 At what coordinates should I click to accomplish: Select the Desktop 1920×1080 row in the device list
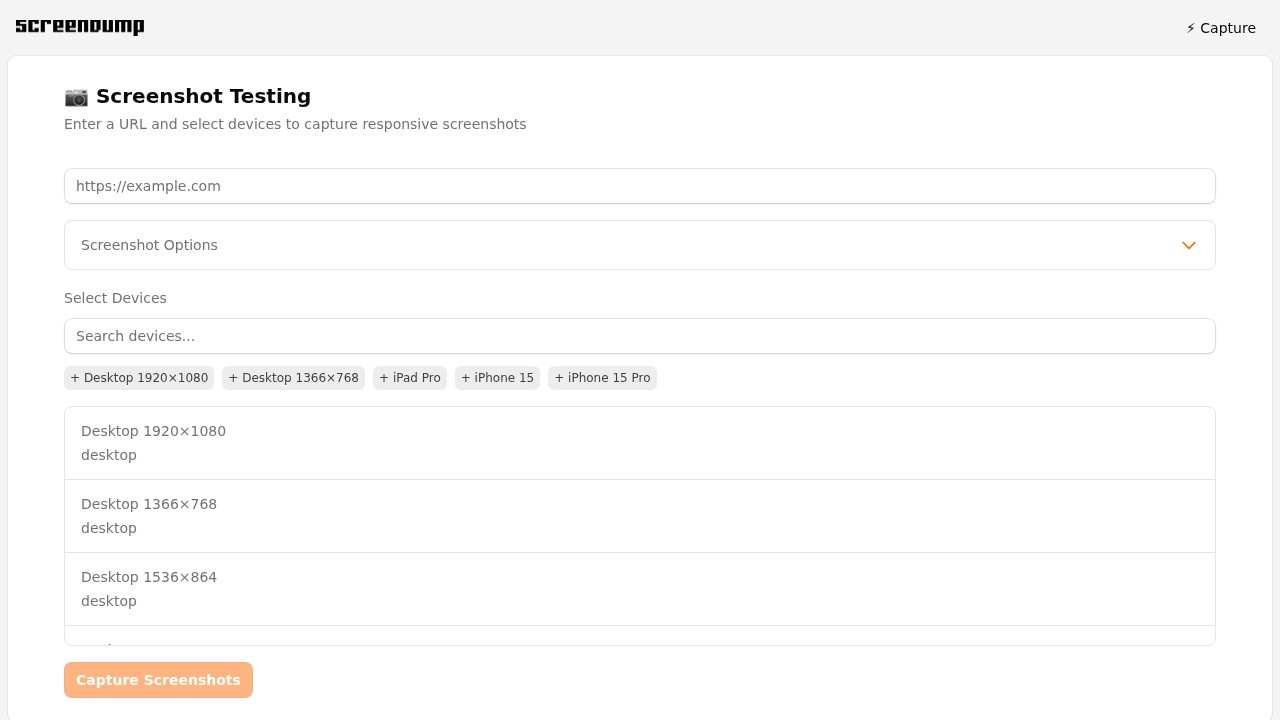(640, 443)
